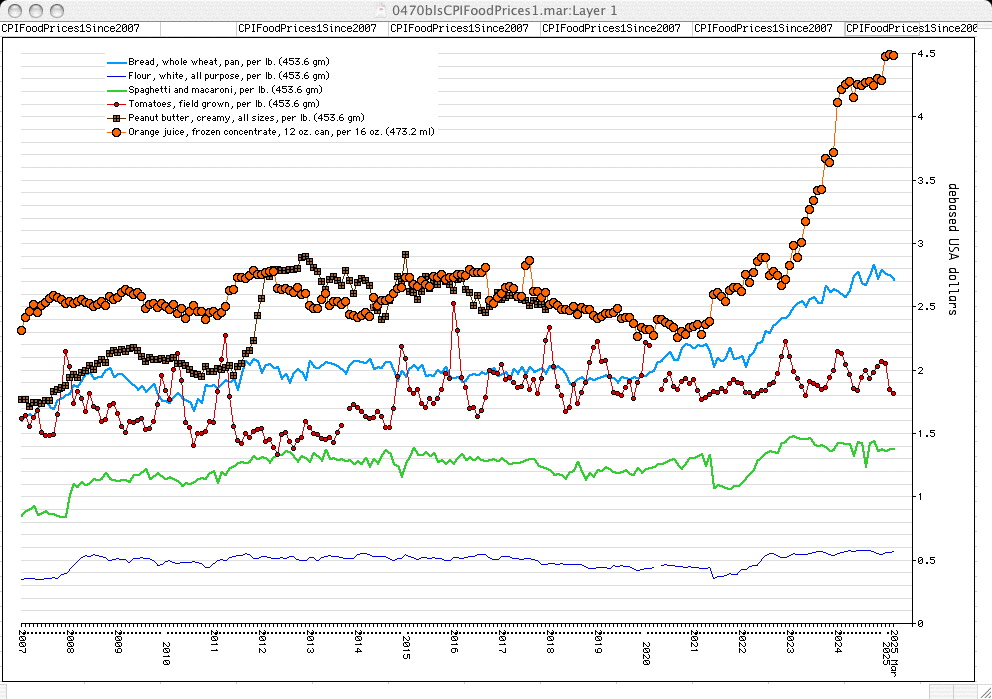Click the window close button
The height and width of the screenshot is (699, 992).
pos(15,11)
